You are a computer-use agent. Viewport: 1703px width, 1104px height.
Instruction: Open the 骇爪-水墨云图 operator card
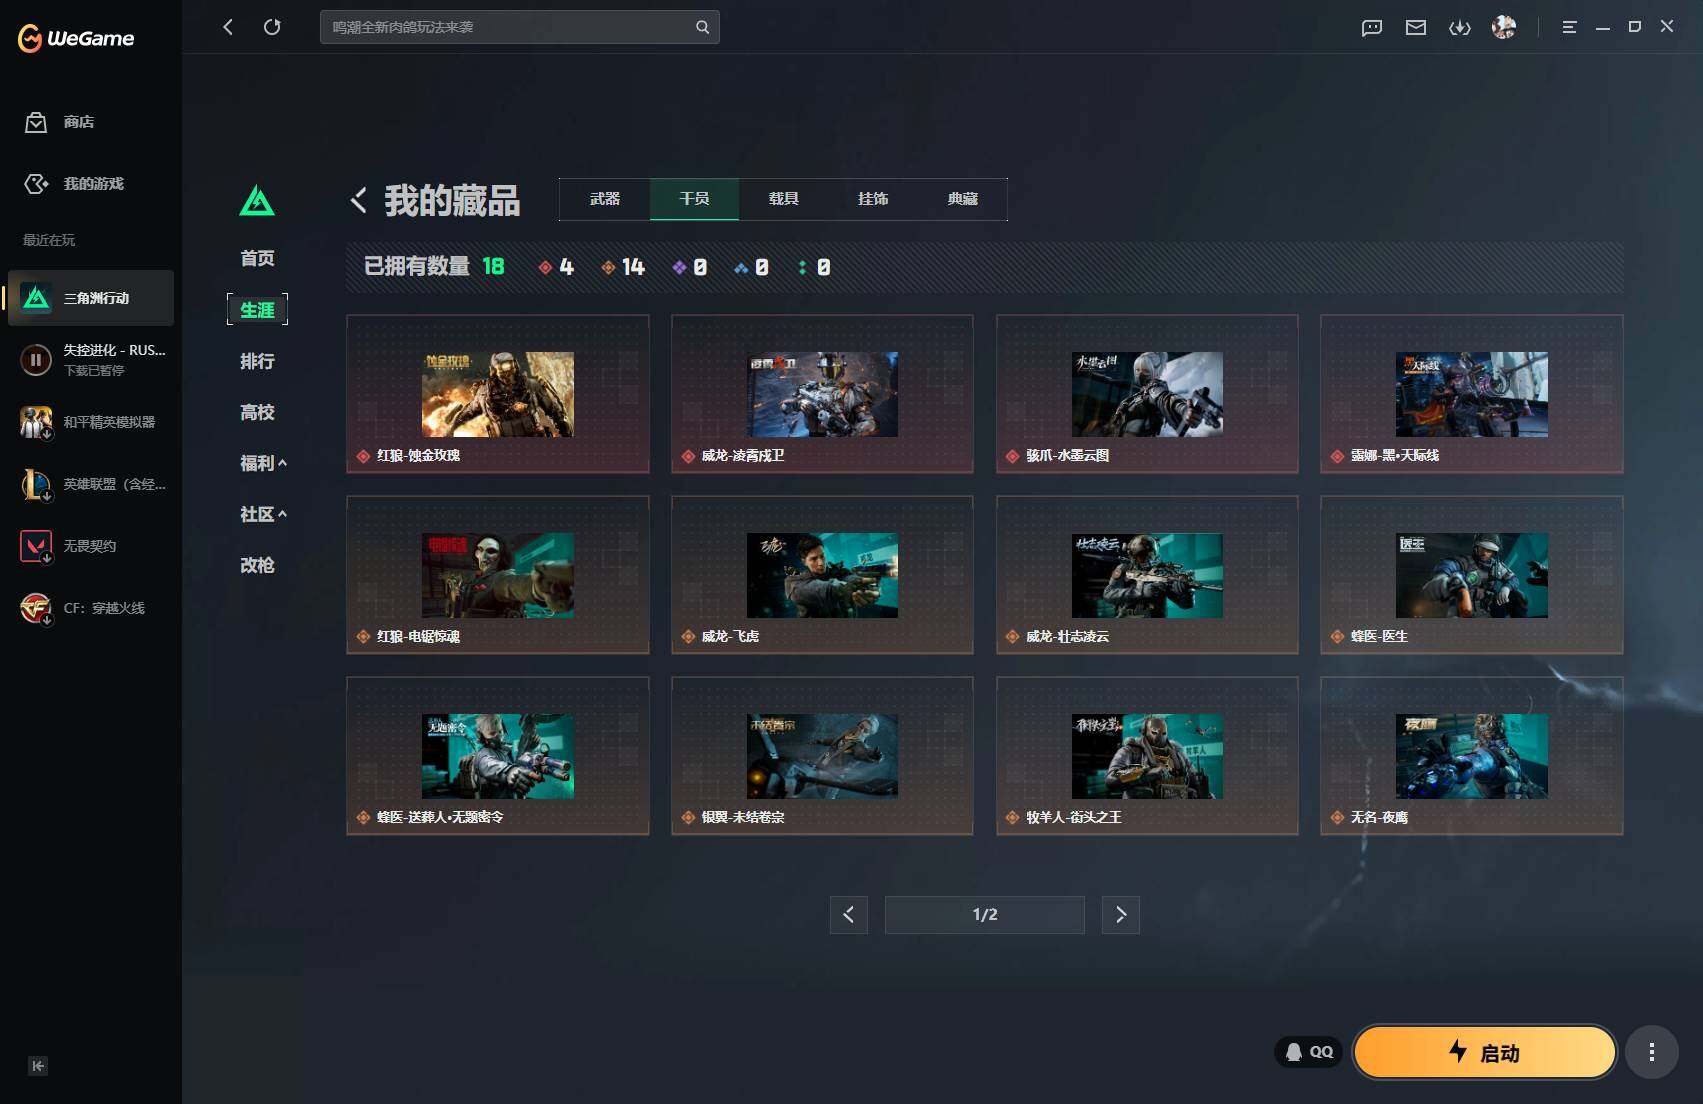(1147, 394)
